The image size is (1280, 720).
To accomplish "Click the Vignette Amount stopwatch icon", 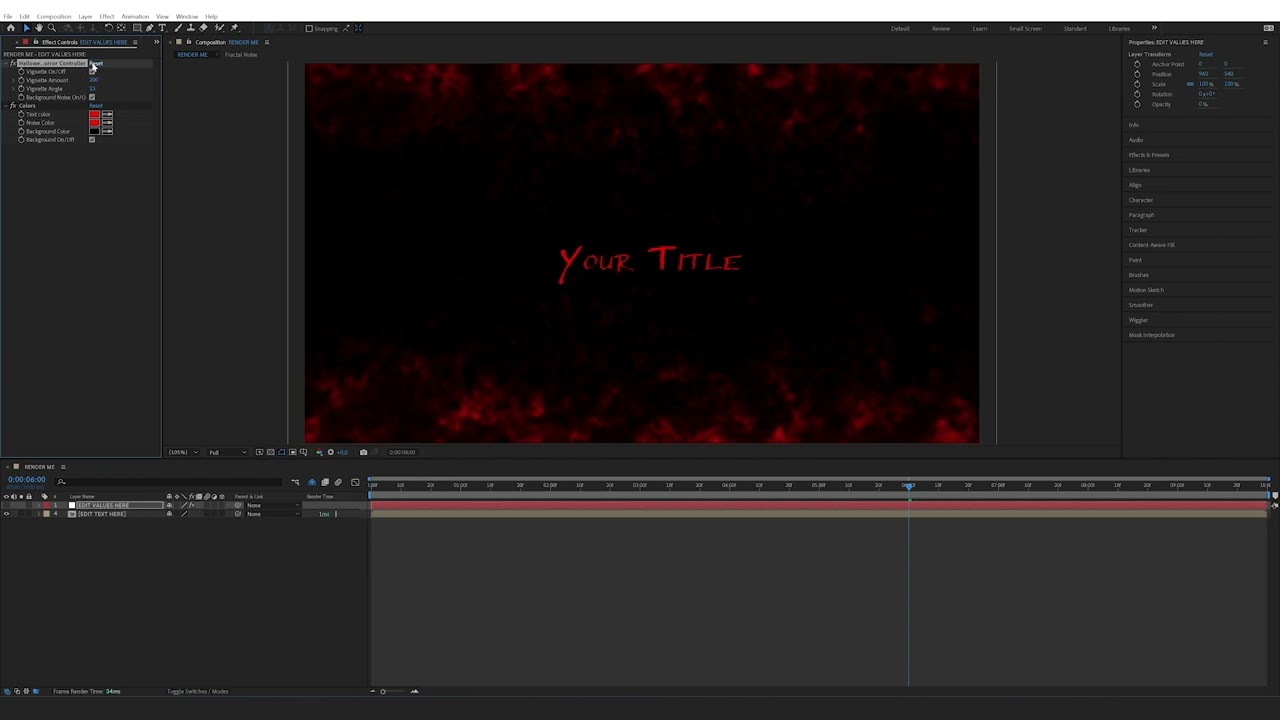I will tap(21, 80).
